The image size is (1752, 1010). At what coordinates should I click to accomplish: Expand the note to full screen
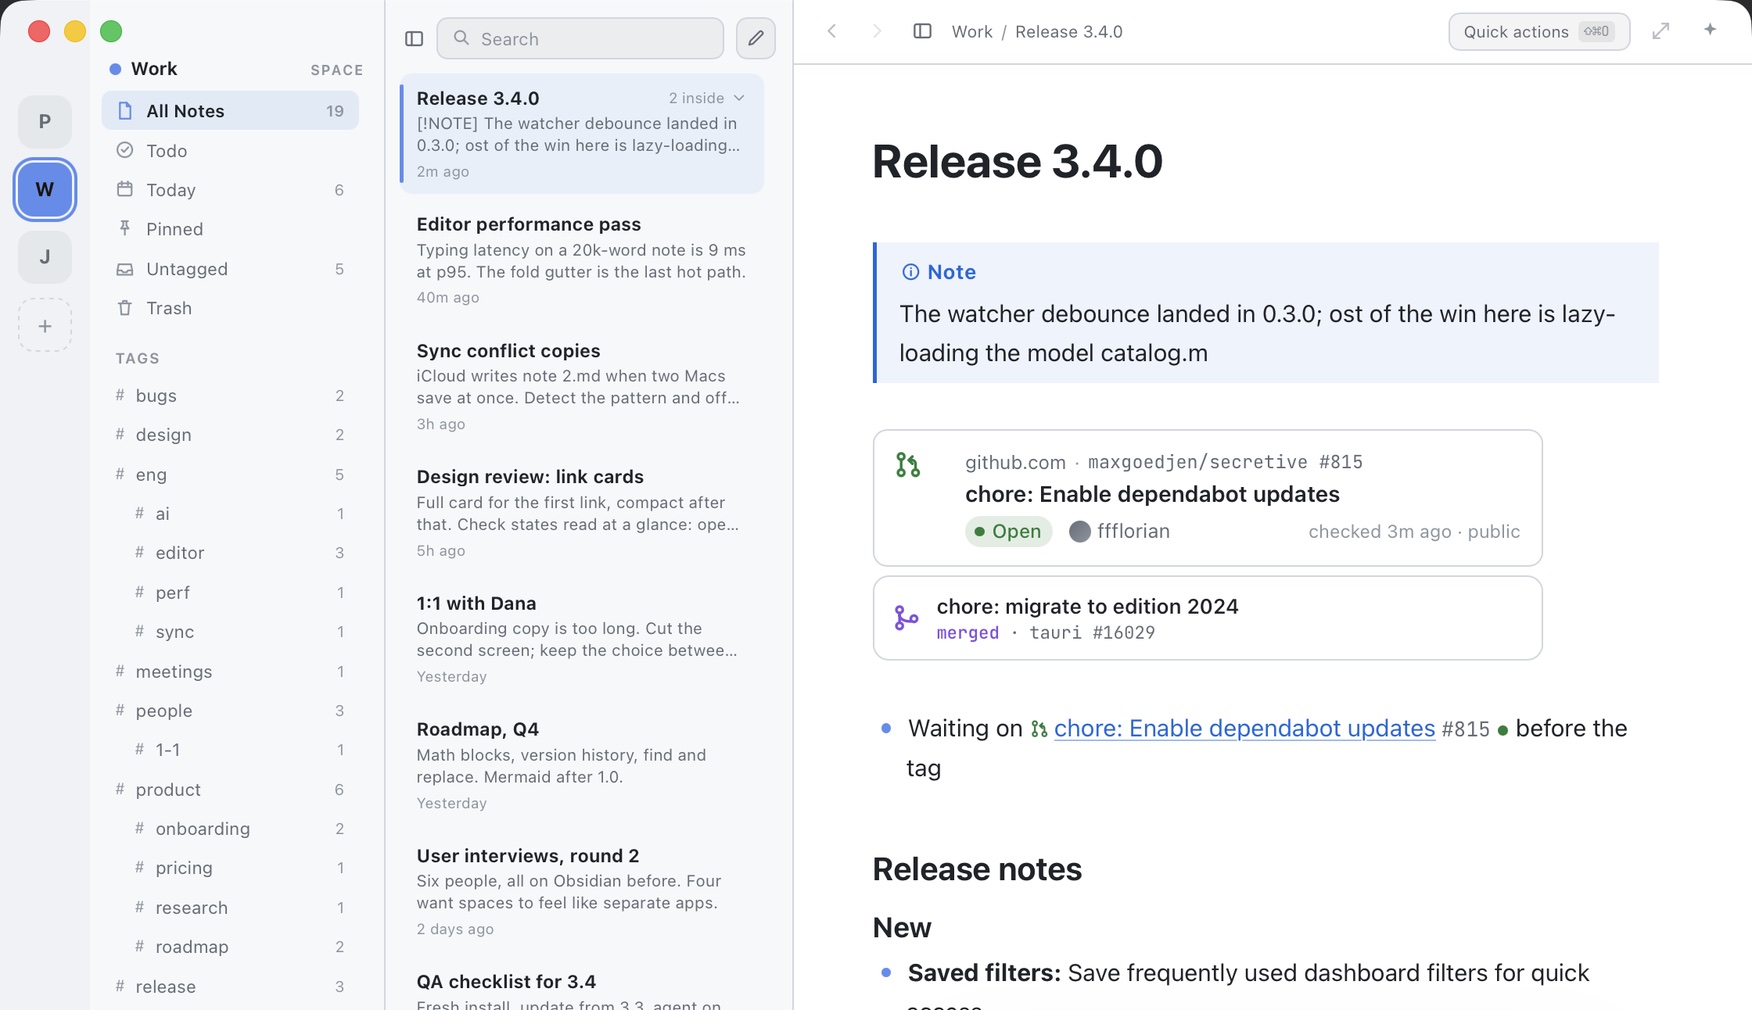click(x=1661, y=31)
